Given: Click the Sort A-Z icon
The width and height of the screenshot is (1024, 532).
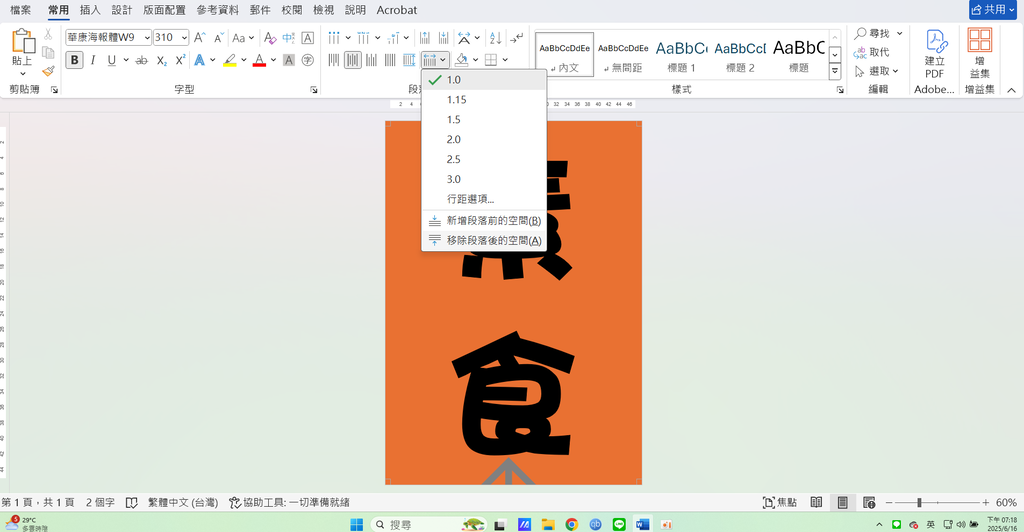Looking at the screenshot, I should (x=496, y=38).
